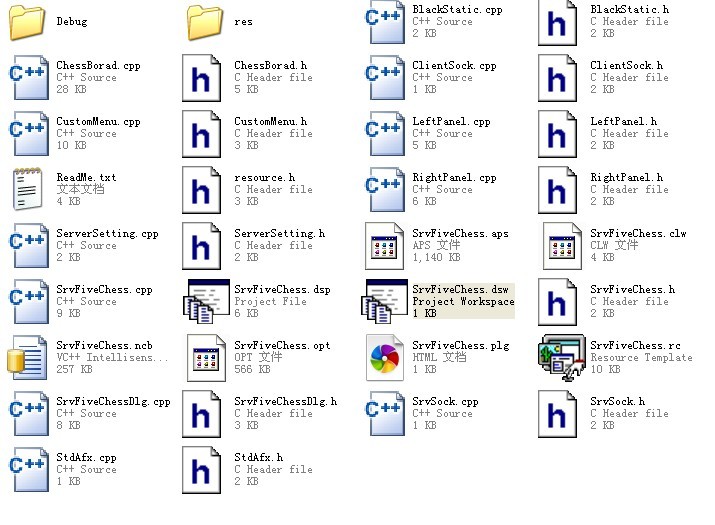Select the SrvFiveChess.aps file icon
This screenshot has width=715, height=525.
[x=384, y=246]
